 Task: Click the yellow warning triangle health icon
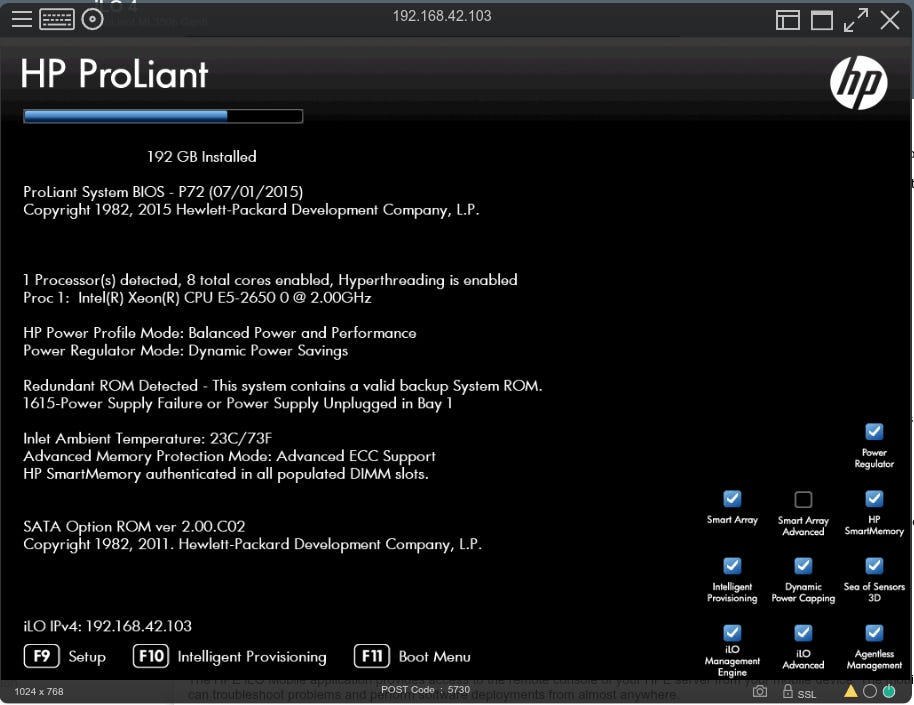coord(850,691)
